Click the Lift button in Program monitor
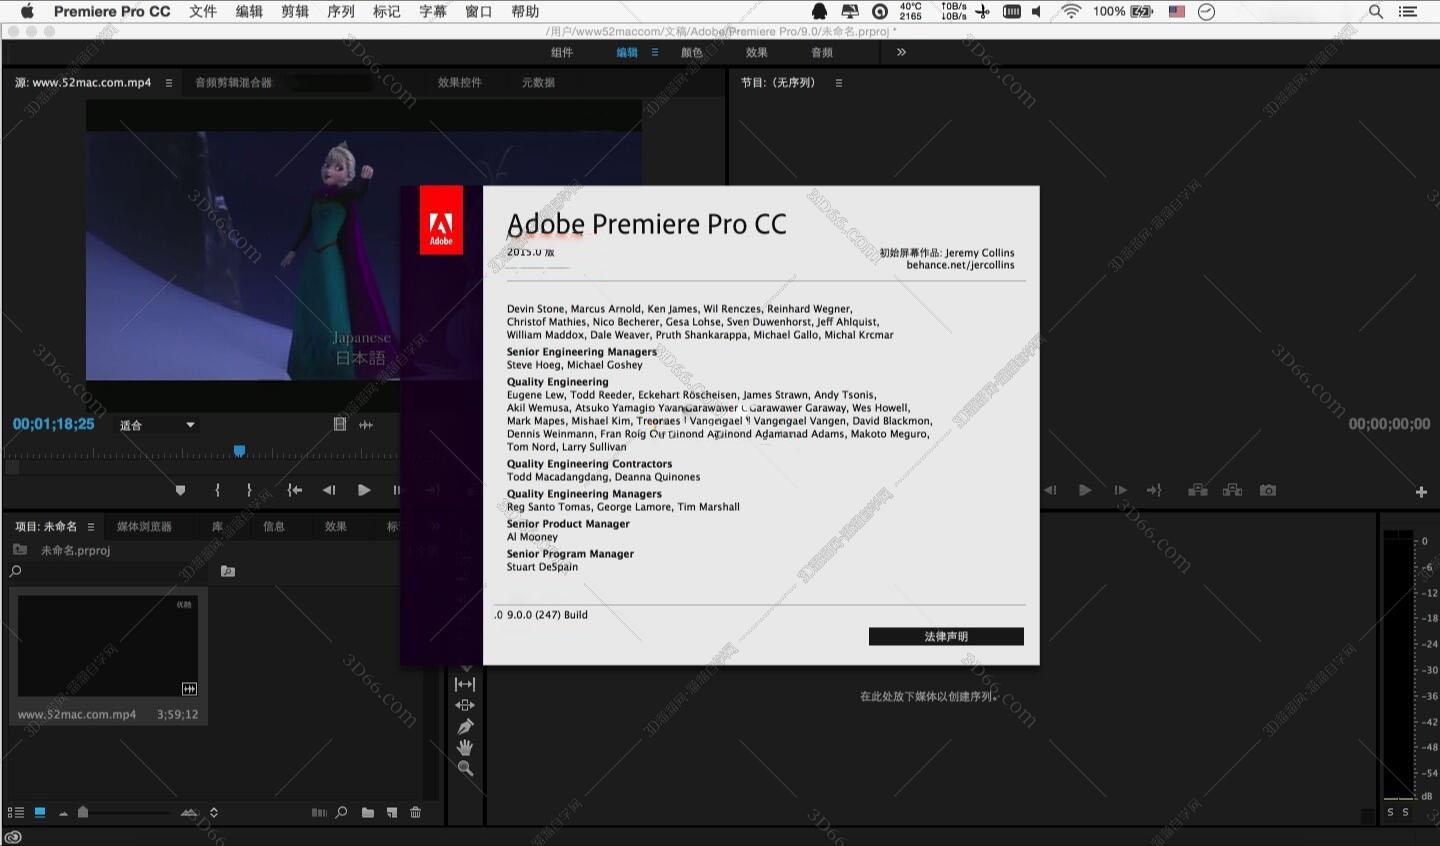Image resolution: width=1440 pixels, height=846 pixels. pyautogui.click(x=1197, y=490)
